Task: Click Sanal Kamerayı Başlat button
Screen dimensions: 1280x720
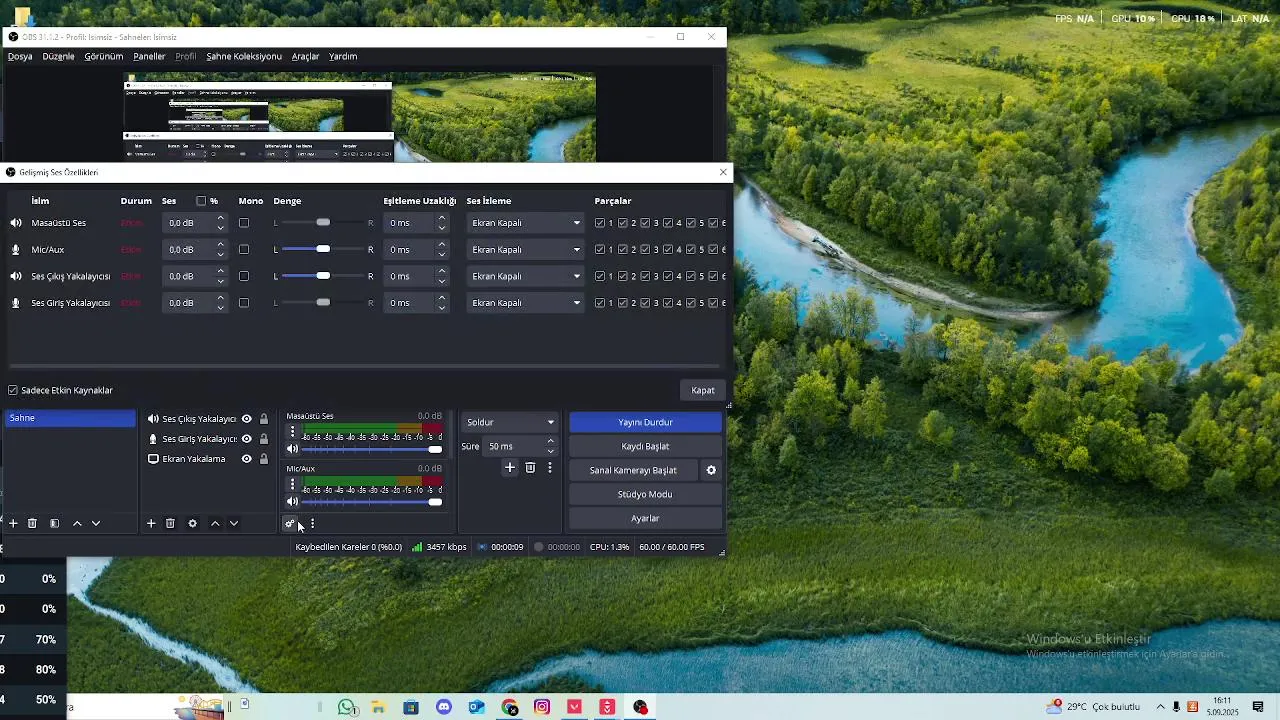Action: [633, 470]
